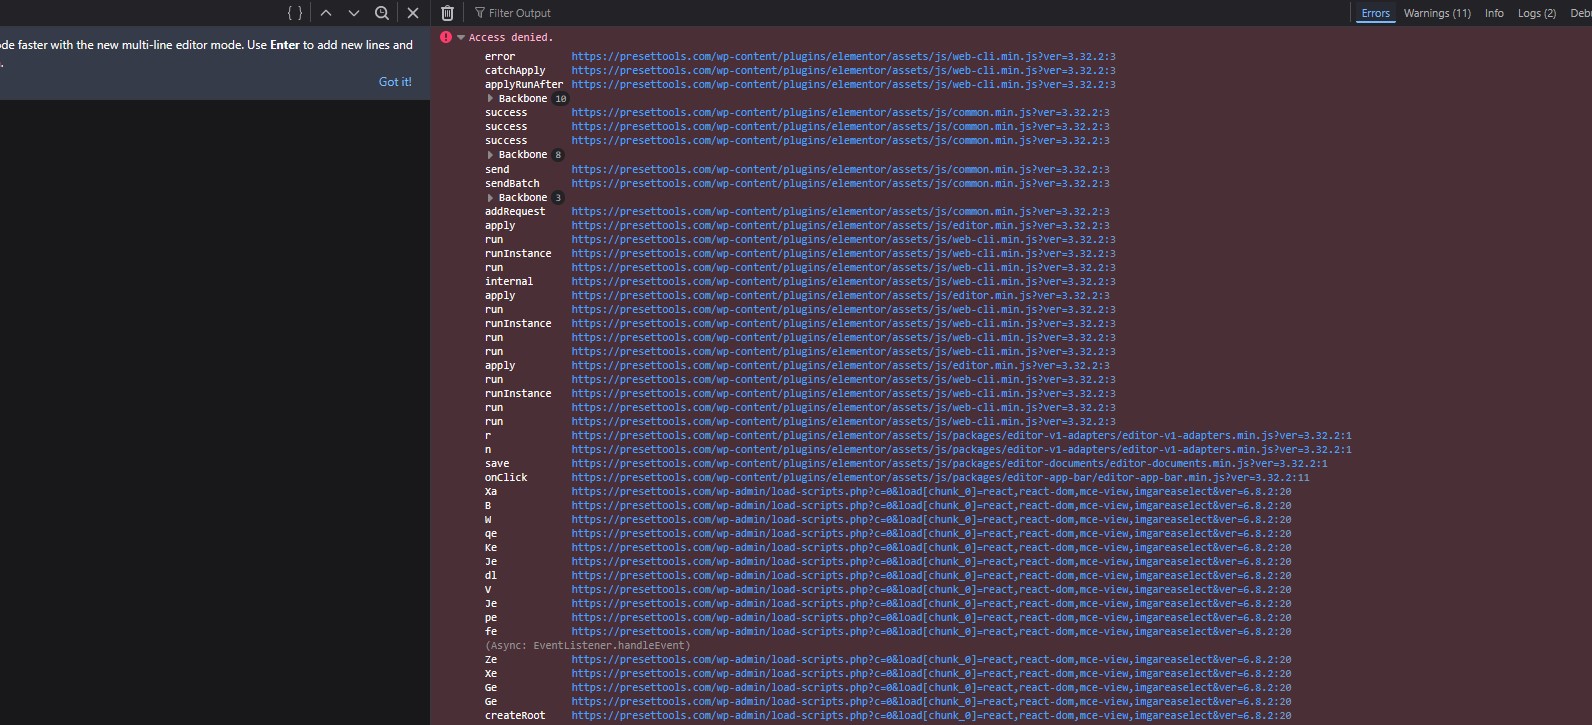Go to previous expression with up chevron
Image resolution: width=1592 pixels, height=725 pixels.
[x=326, y=13]
